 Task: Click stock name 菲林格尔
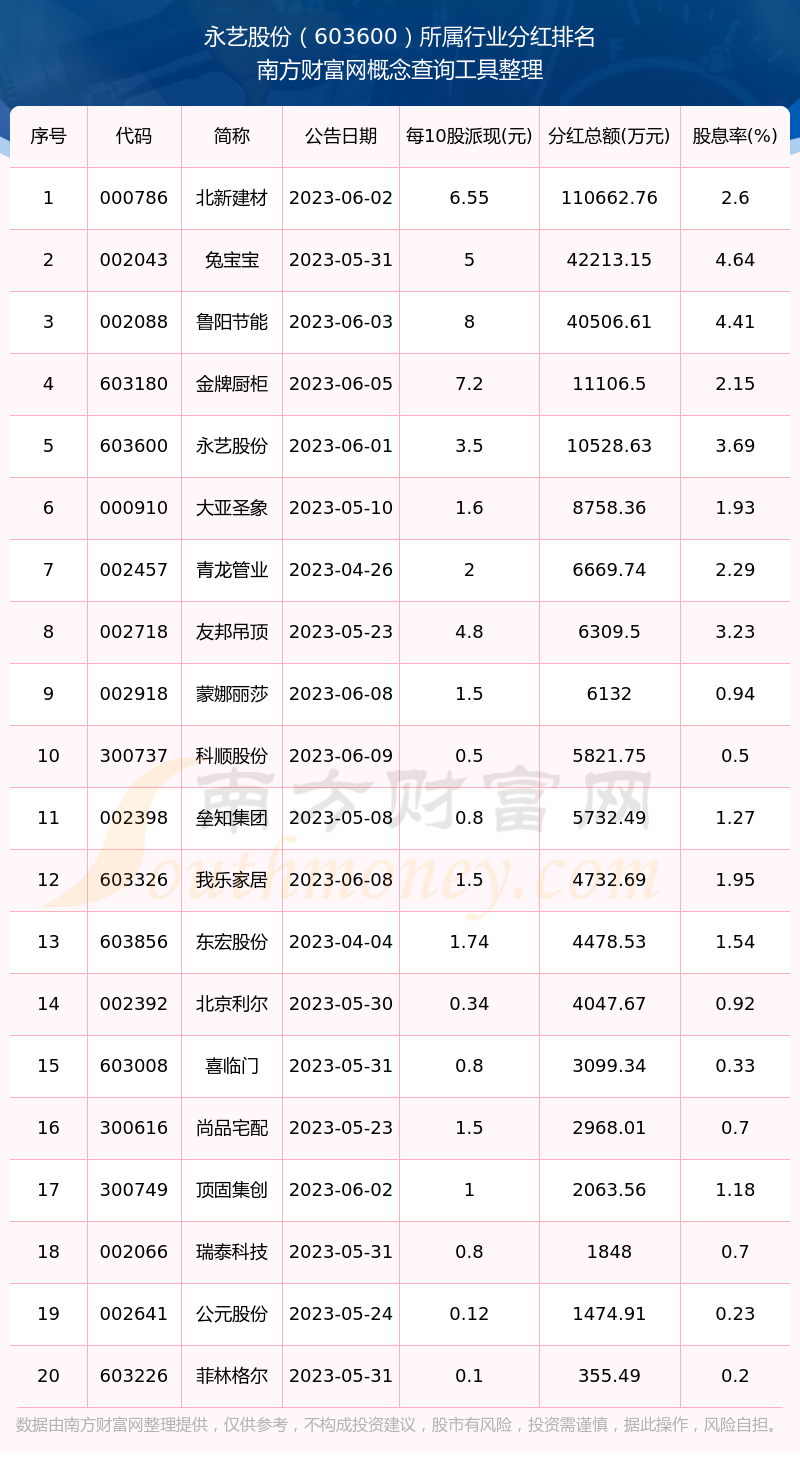click(x=232, y=1376)
